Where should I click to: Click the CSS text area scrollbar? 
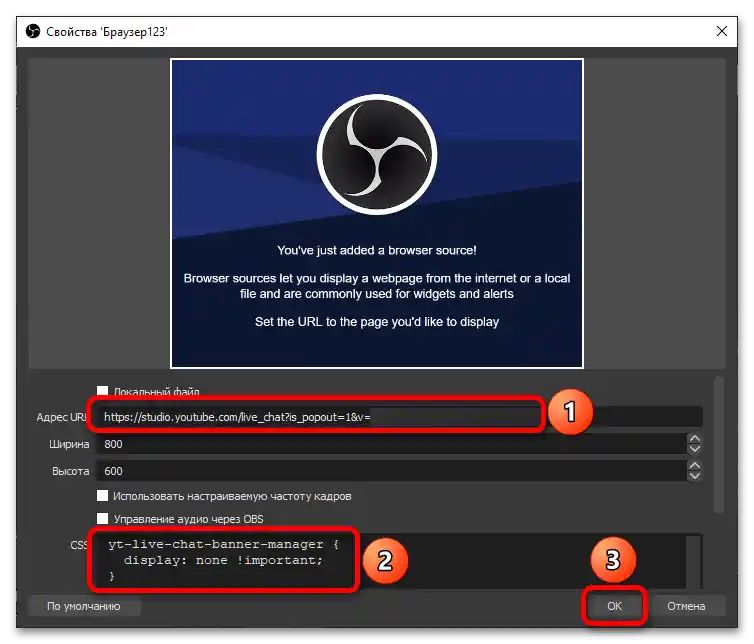click(x=693, y=561)
